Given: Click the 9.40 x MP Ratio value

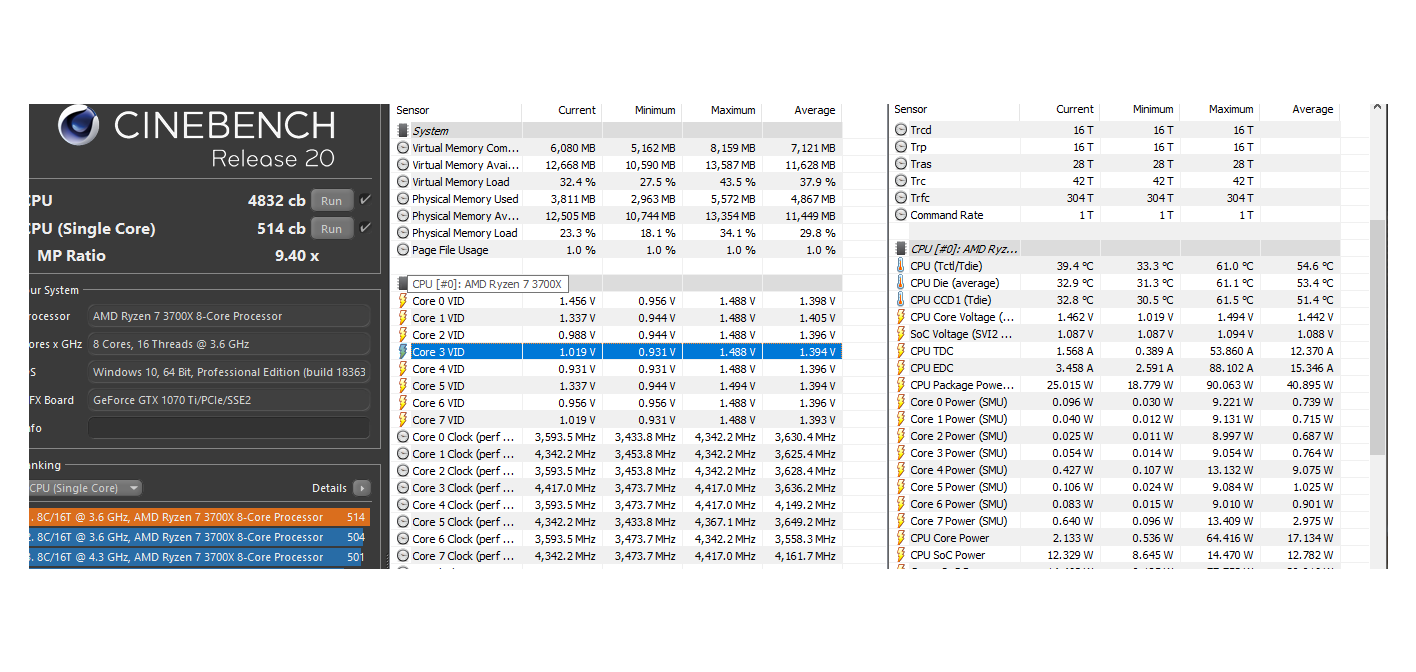Looking at the screenshot, I should tap(297, 256).
